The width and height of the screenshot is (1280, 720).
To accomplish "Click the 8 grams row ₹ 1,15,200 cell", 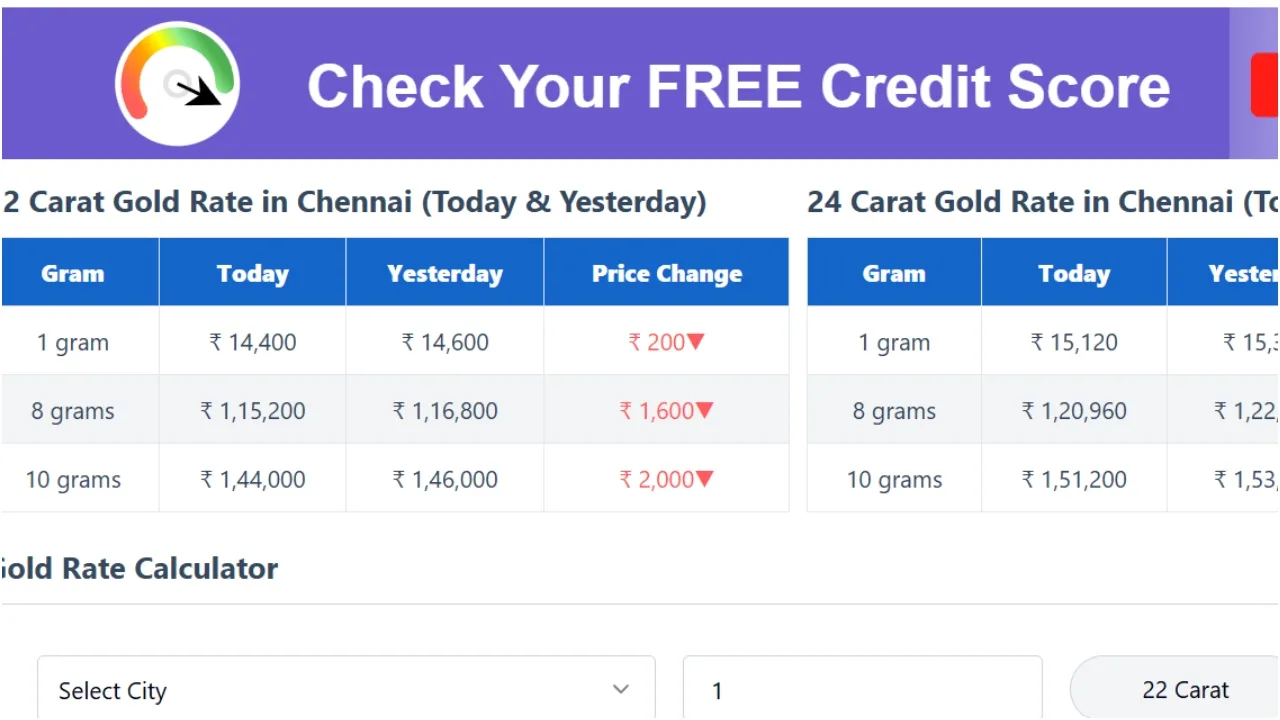I will 252,411.
